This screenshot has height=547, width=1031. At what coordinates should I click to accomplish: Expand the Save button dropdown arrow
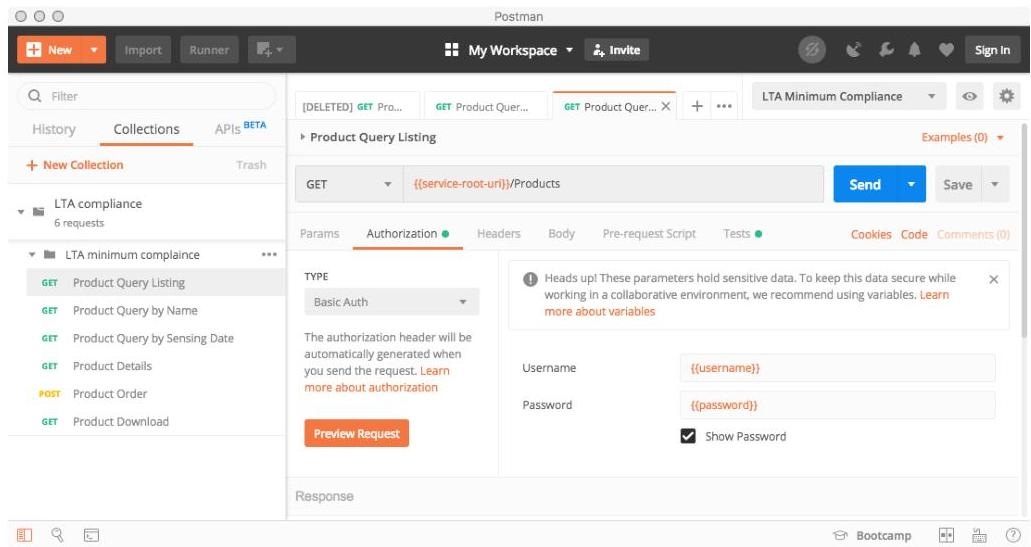[x=995, y=184]
